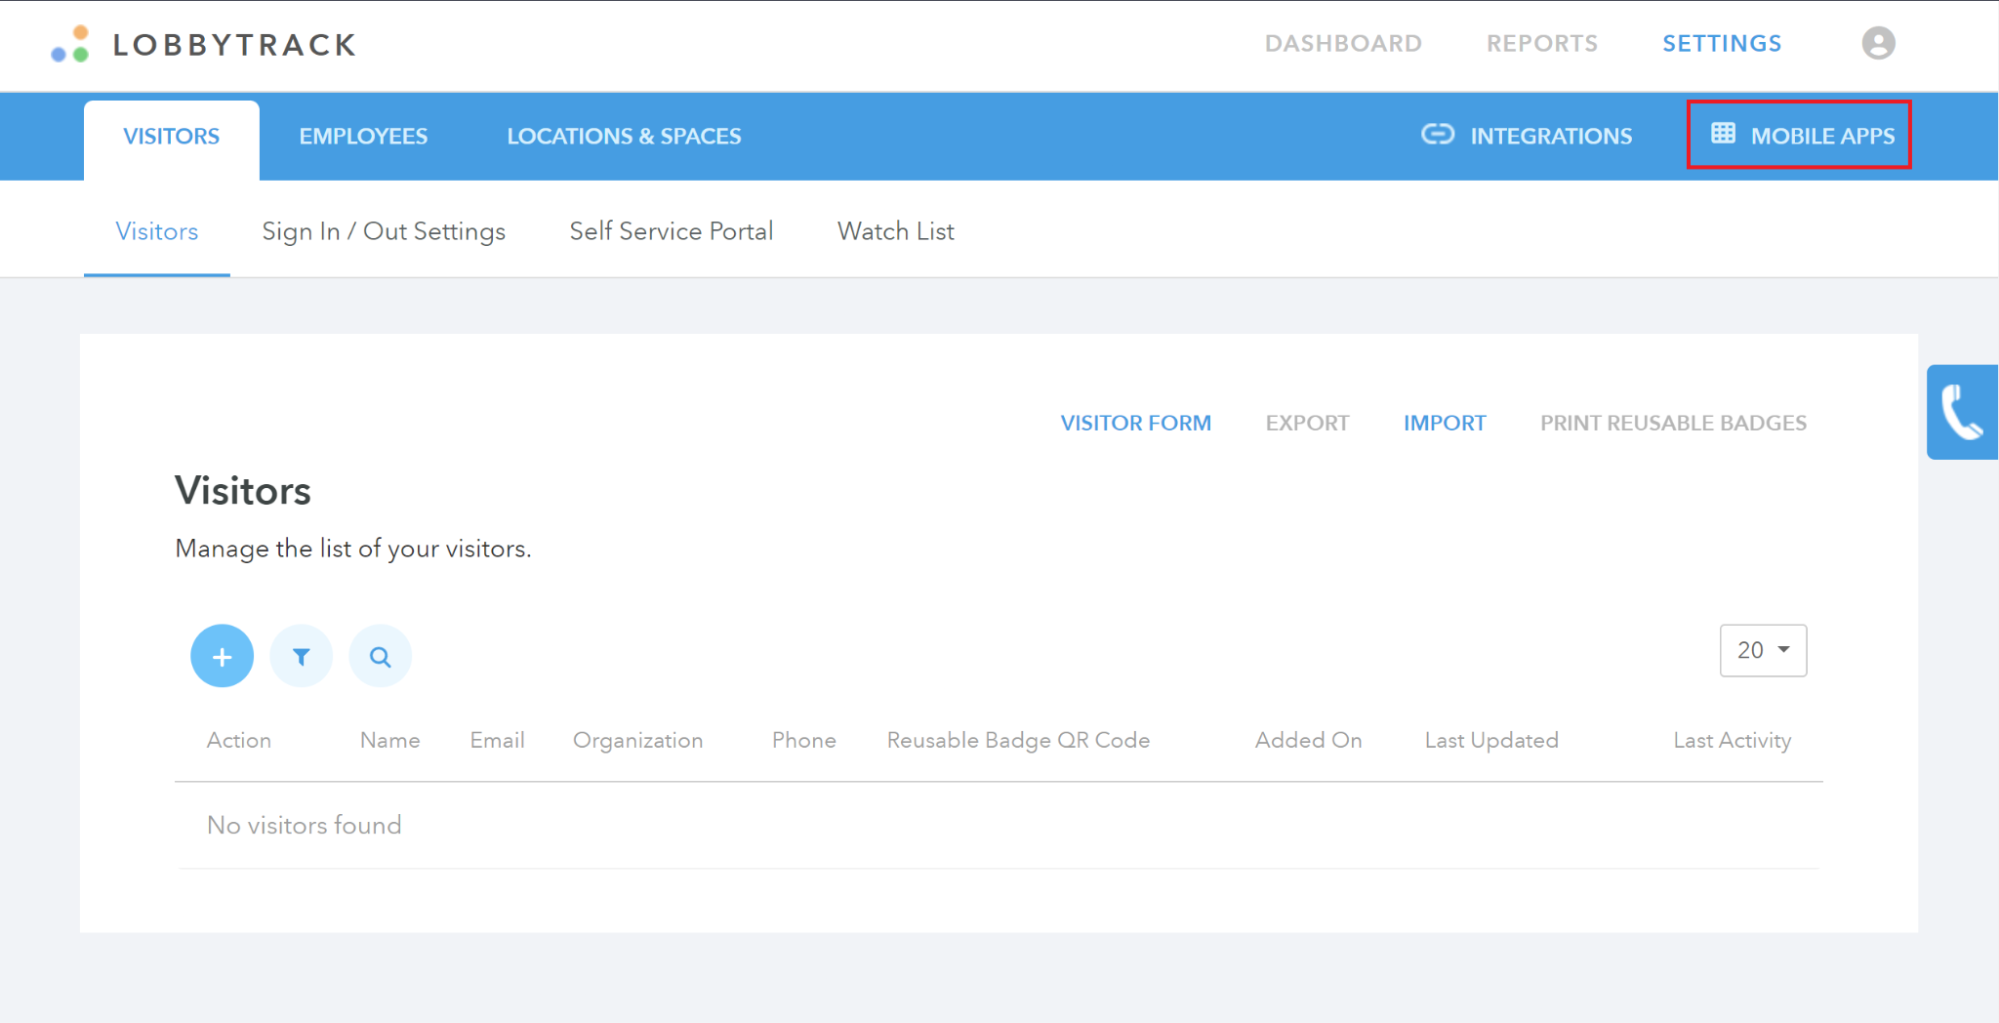The width and height of the screenshot is (1999, 1023).
Task: Sort by the Phone column header
Action: (804, 740)
